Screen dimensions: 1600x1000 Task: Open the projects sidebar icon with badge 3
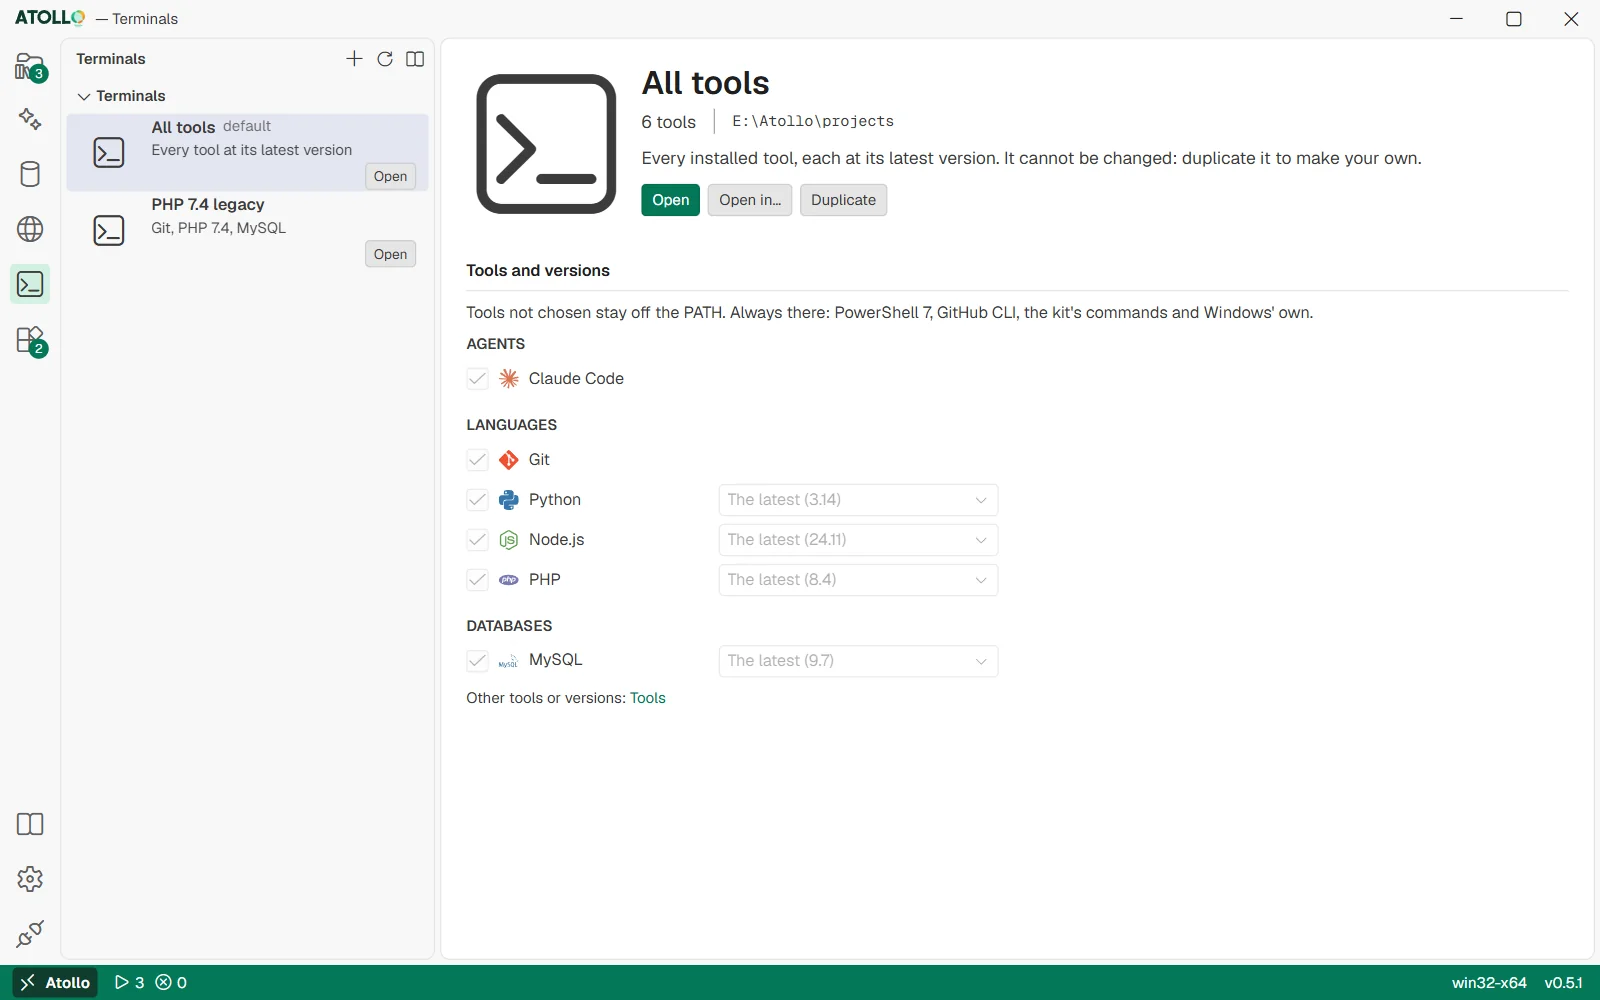tap(30, 66)
